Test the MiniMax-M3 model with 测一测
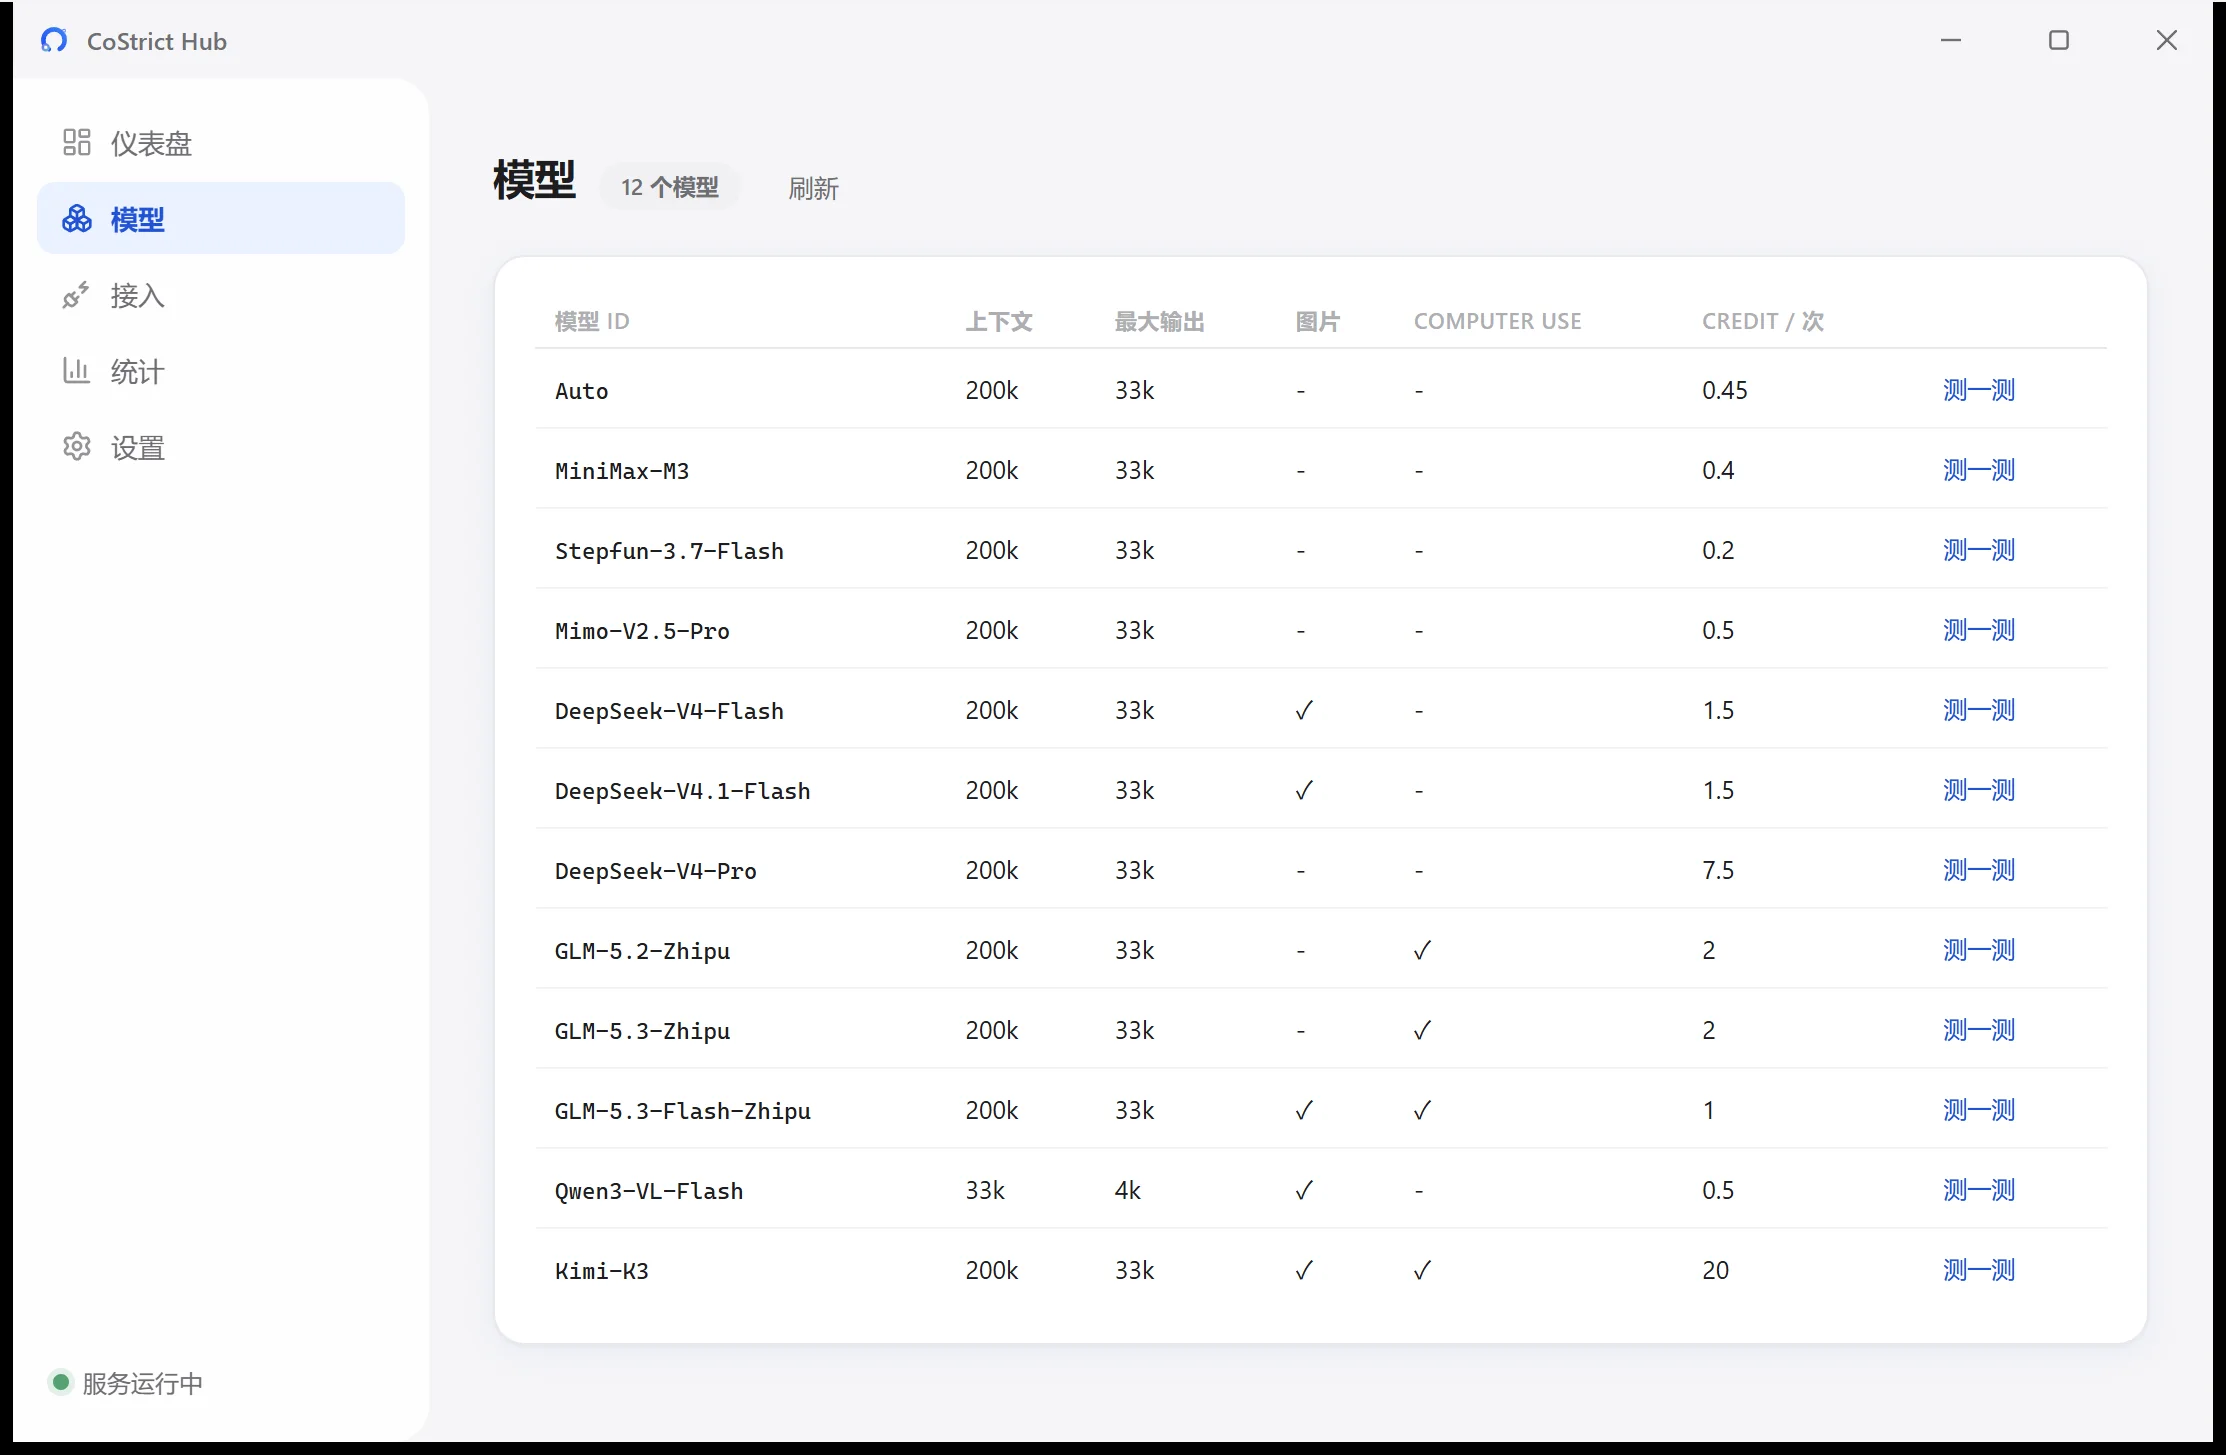Viewport: 2226px width, 1455px height. (x=1979, y=470)
